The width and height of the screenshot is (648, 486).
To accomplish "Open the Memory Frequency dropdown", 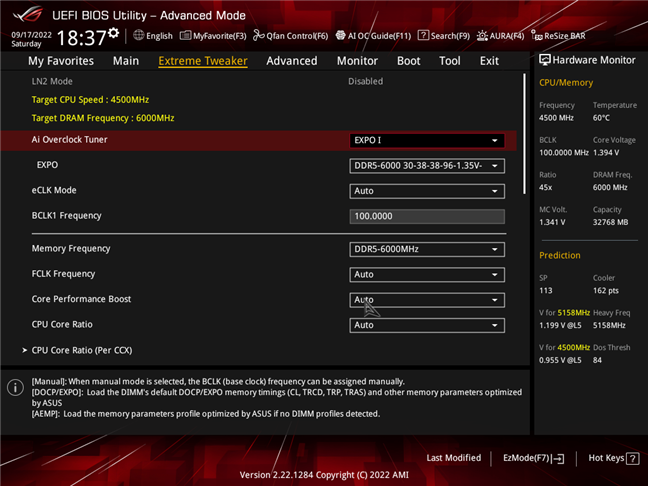I will tap(427, 249).
